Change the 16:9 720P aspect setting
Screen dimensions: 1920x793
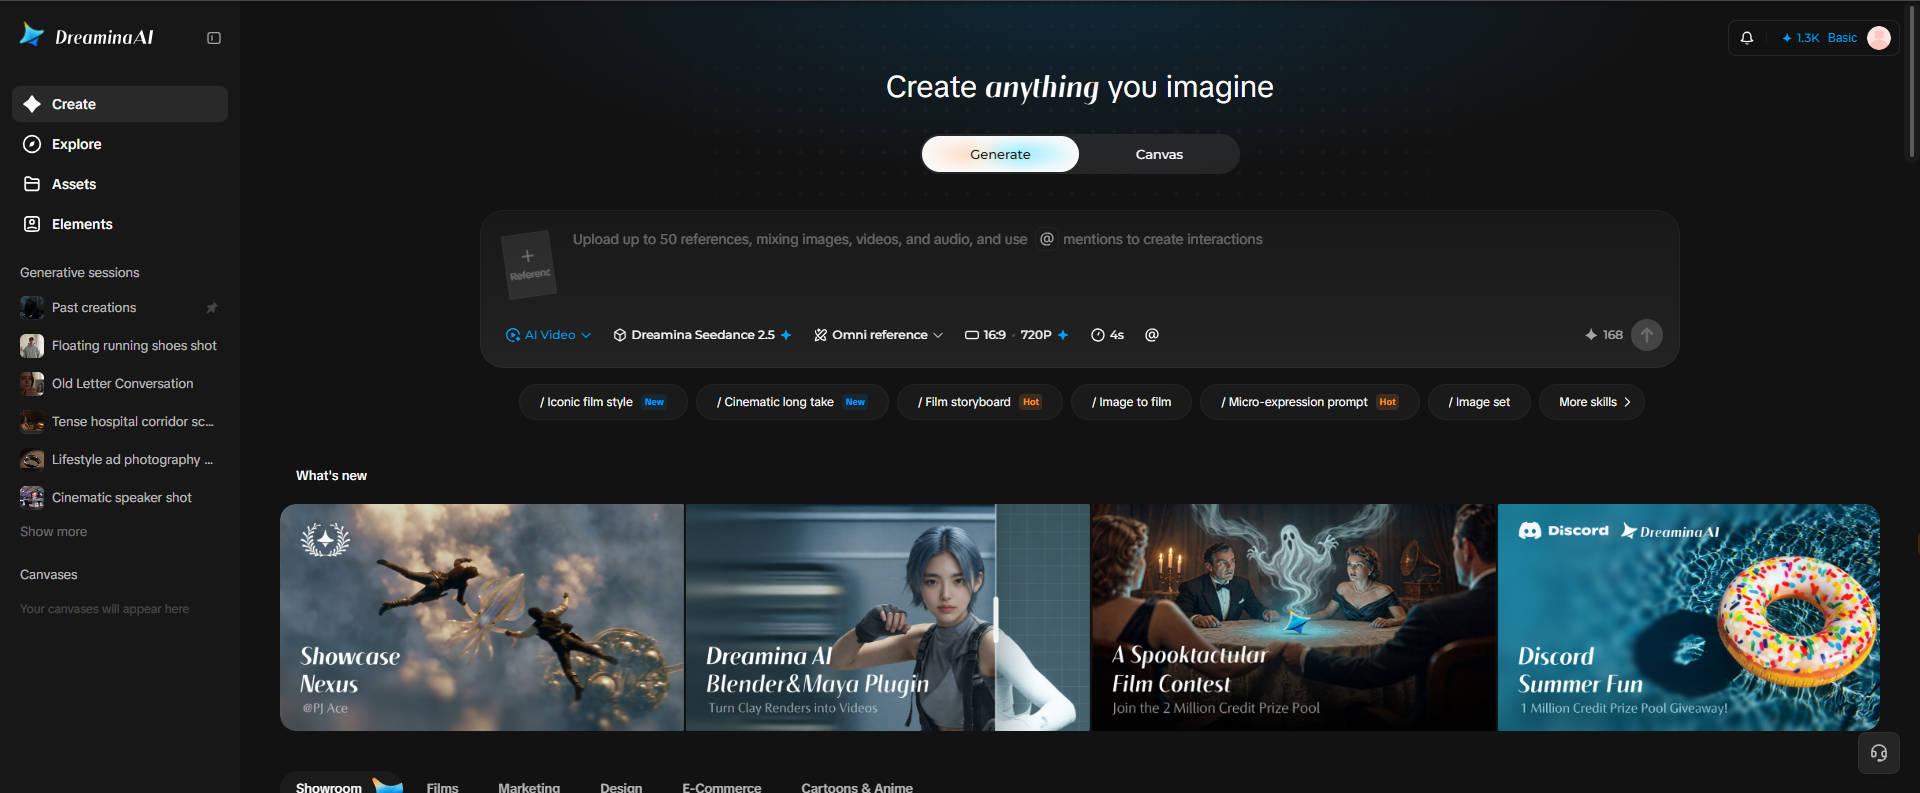[1016, 335]
